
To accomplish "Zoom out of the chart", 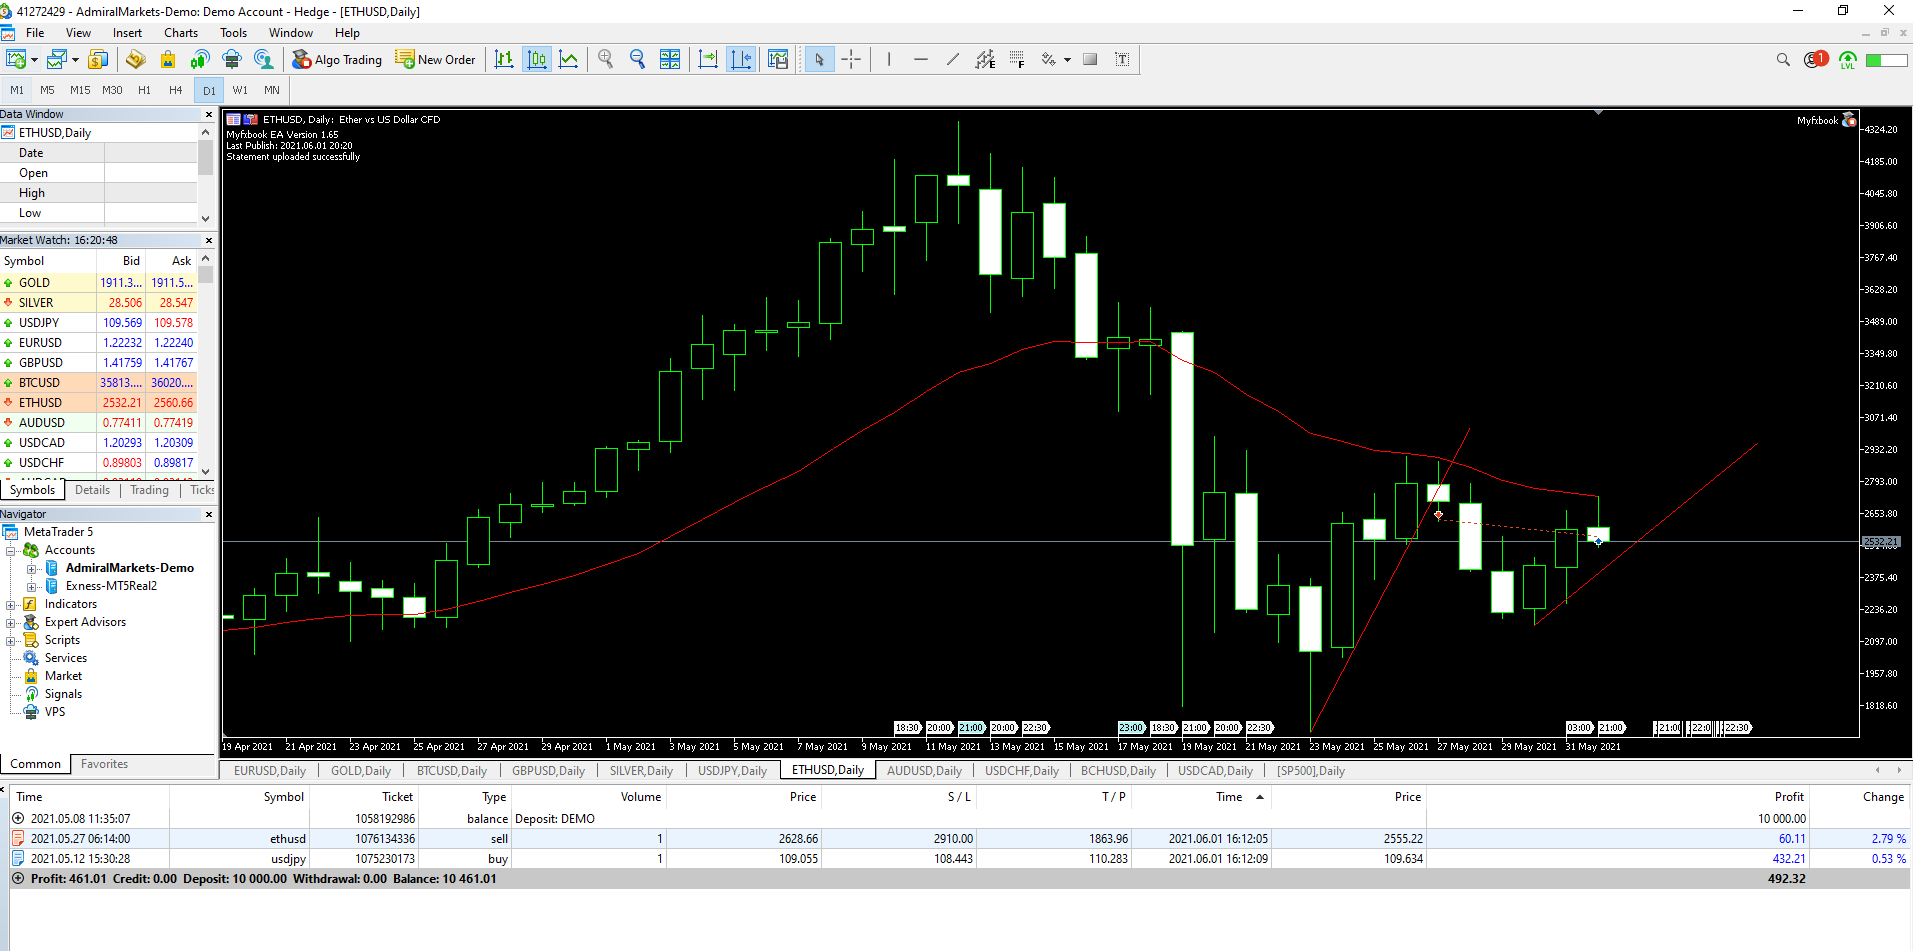I will click(637, 60).
